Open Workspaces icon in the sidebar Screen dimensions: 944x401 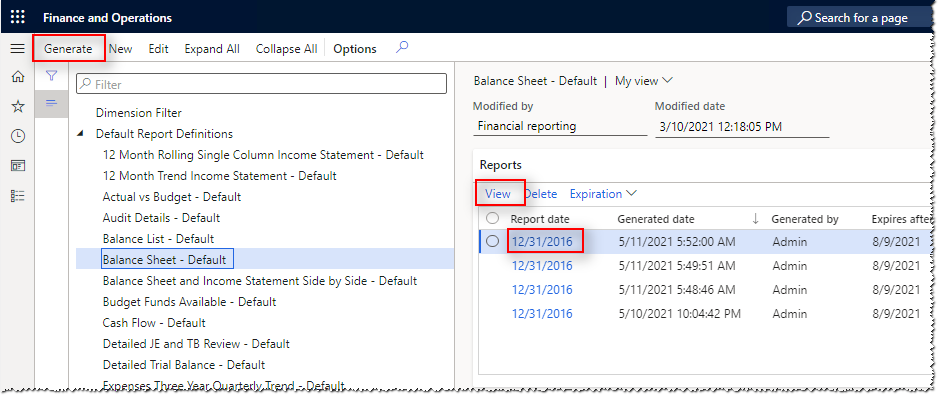[x=17, y=165]
